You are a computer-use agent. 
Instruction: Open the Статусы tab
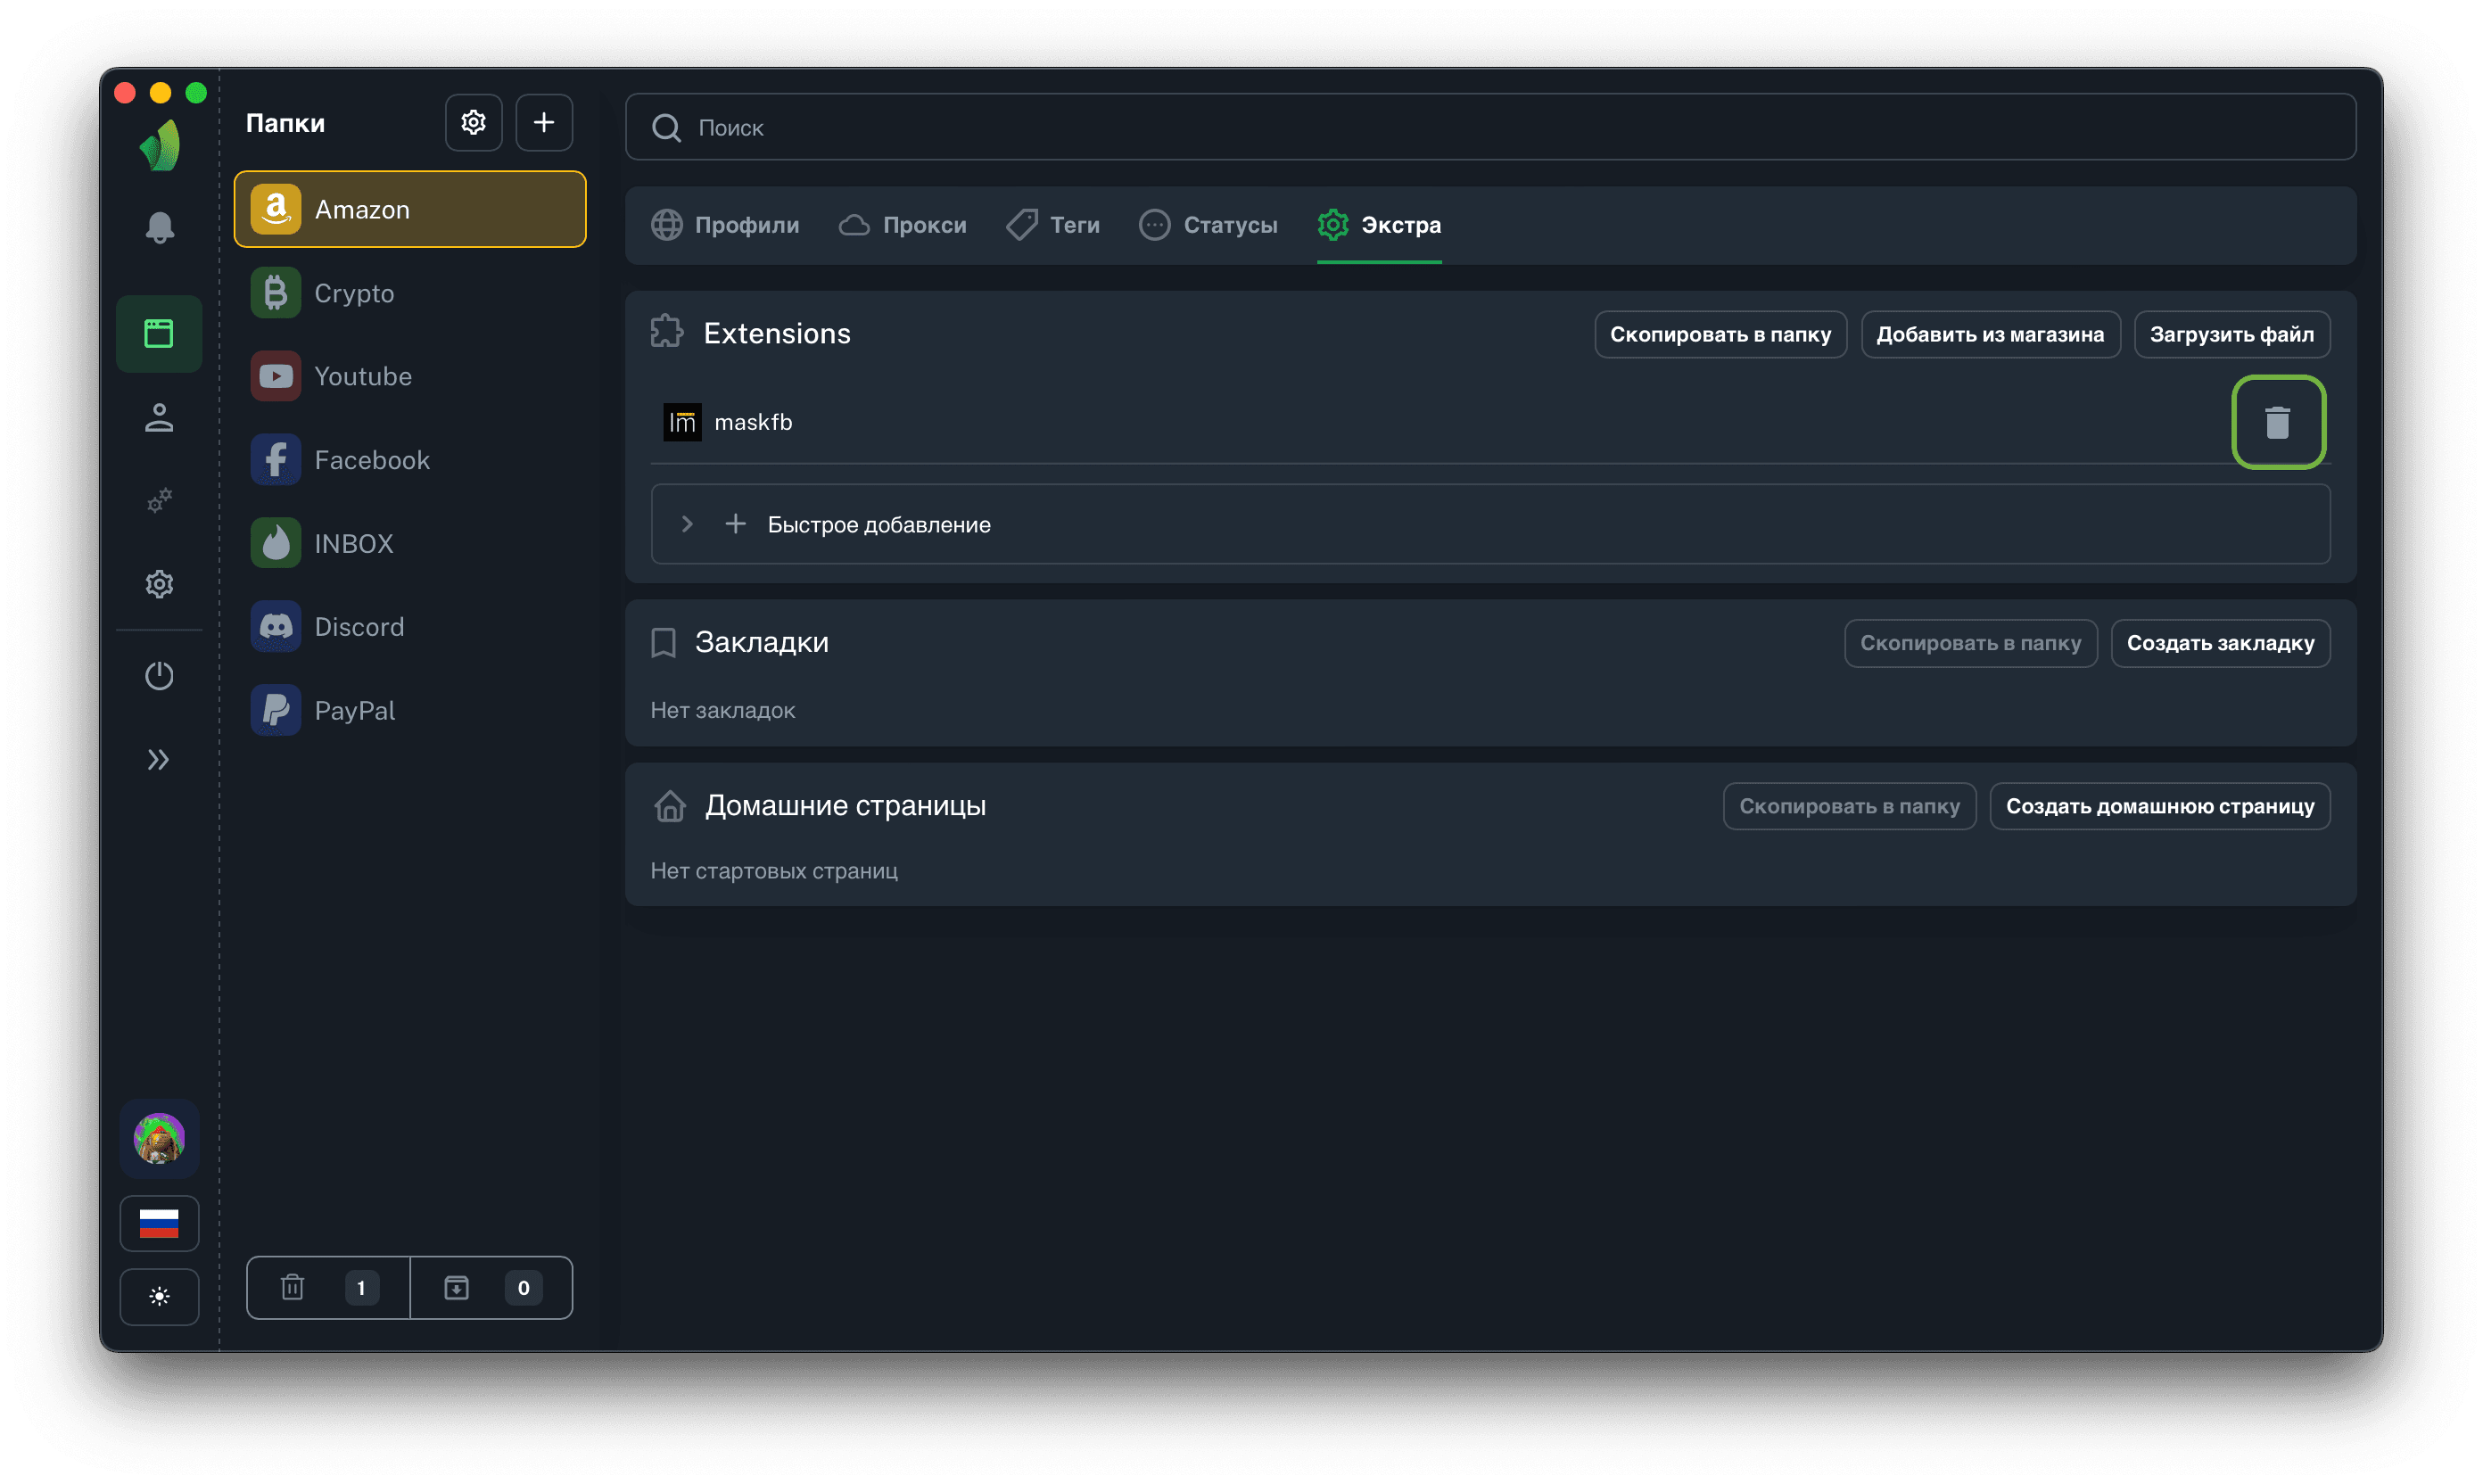pos(1209,225)
